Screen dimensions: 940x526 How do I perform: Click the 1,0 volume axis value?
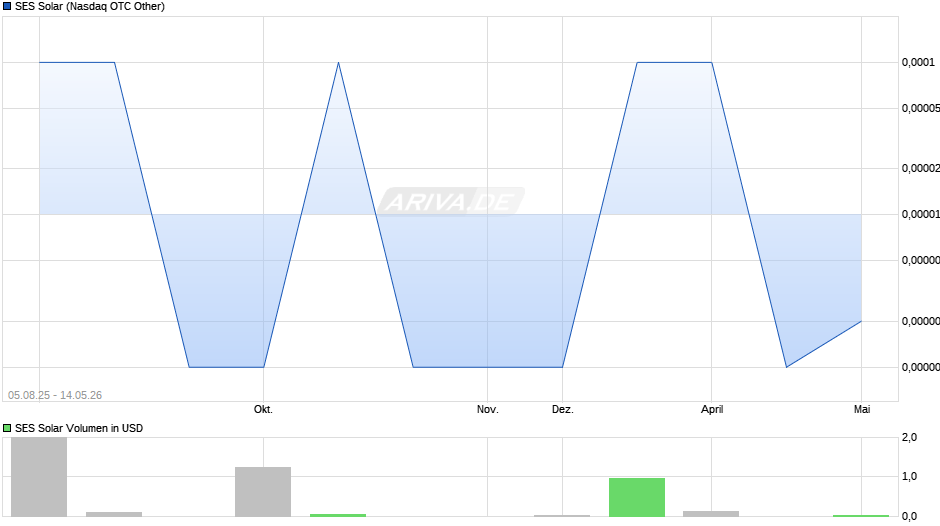(909, 476)
